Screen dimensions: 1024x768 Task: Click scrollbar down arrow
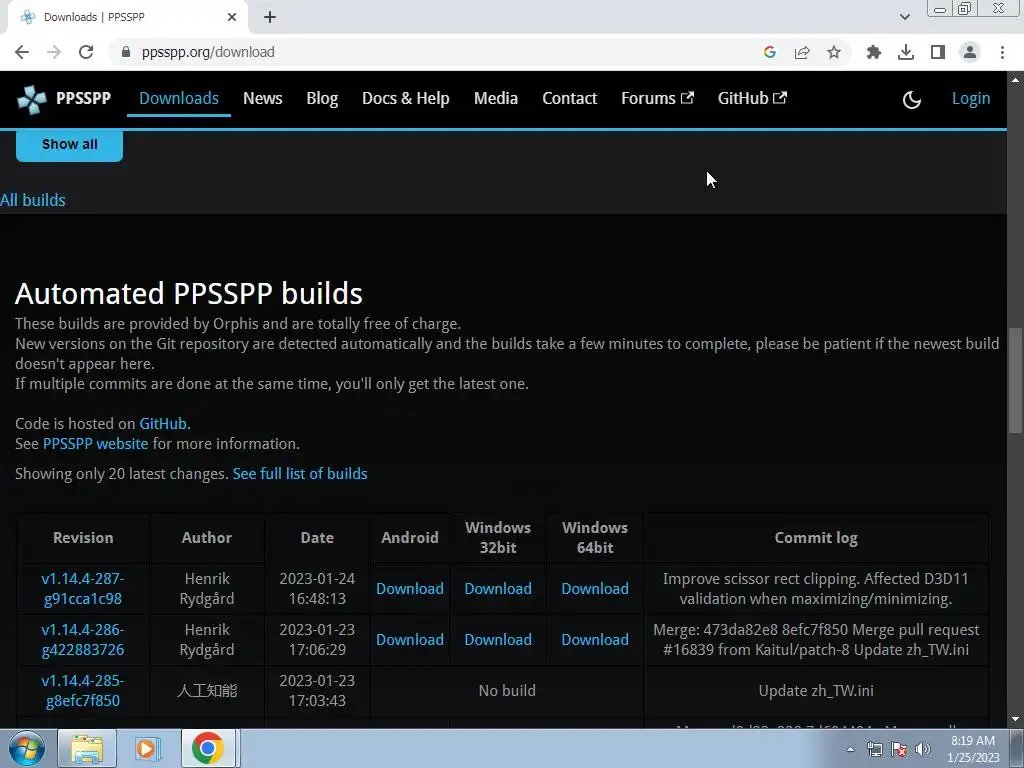pos(1015,720)
